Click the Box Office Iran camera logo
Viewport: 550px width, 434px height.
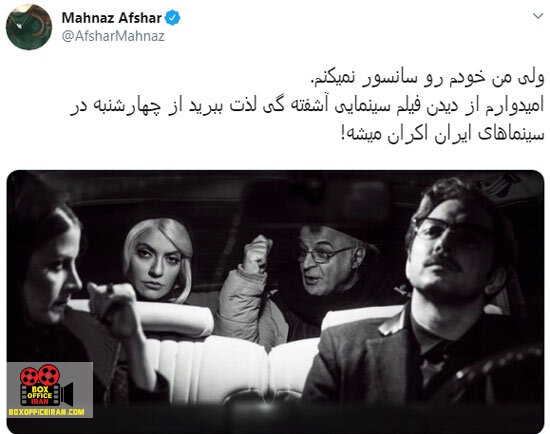tap(47, 386)
